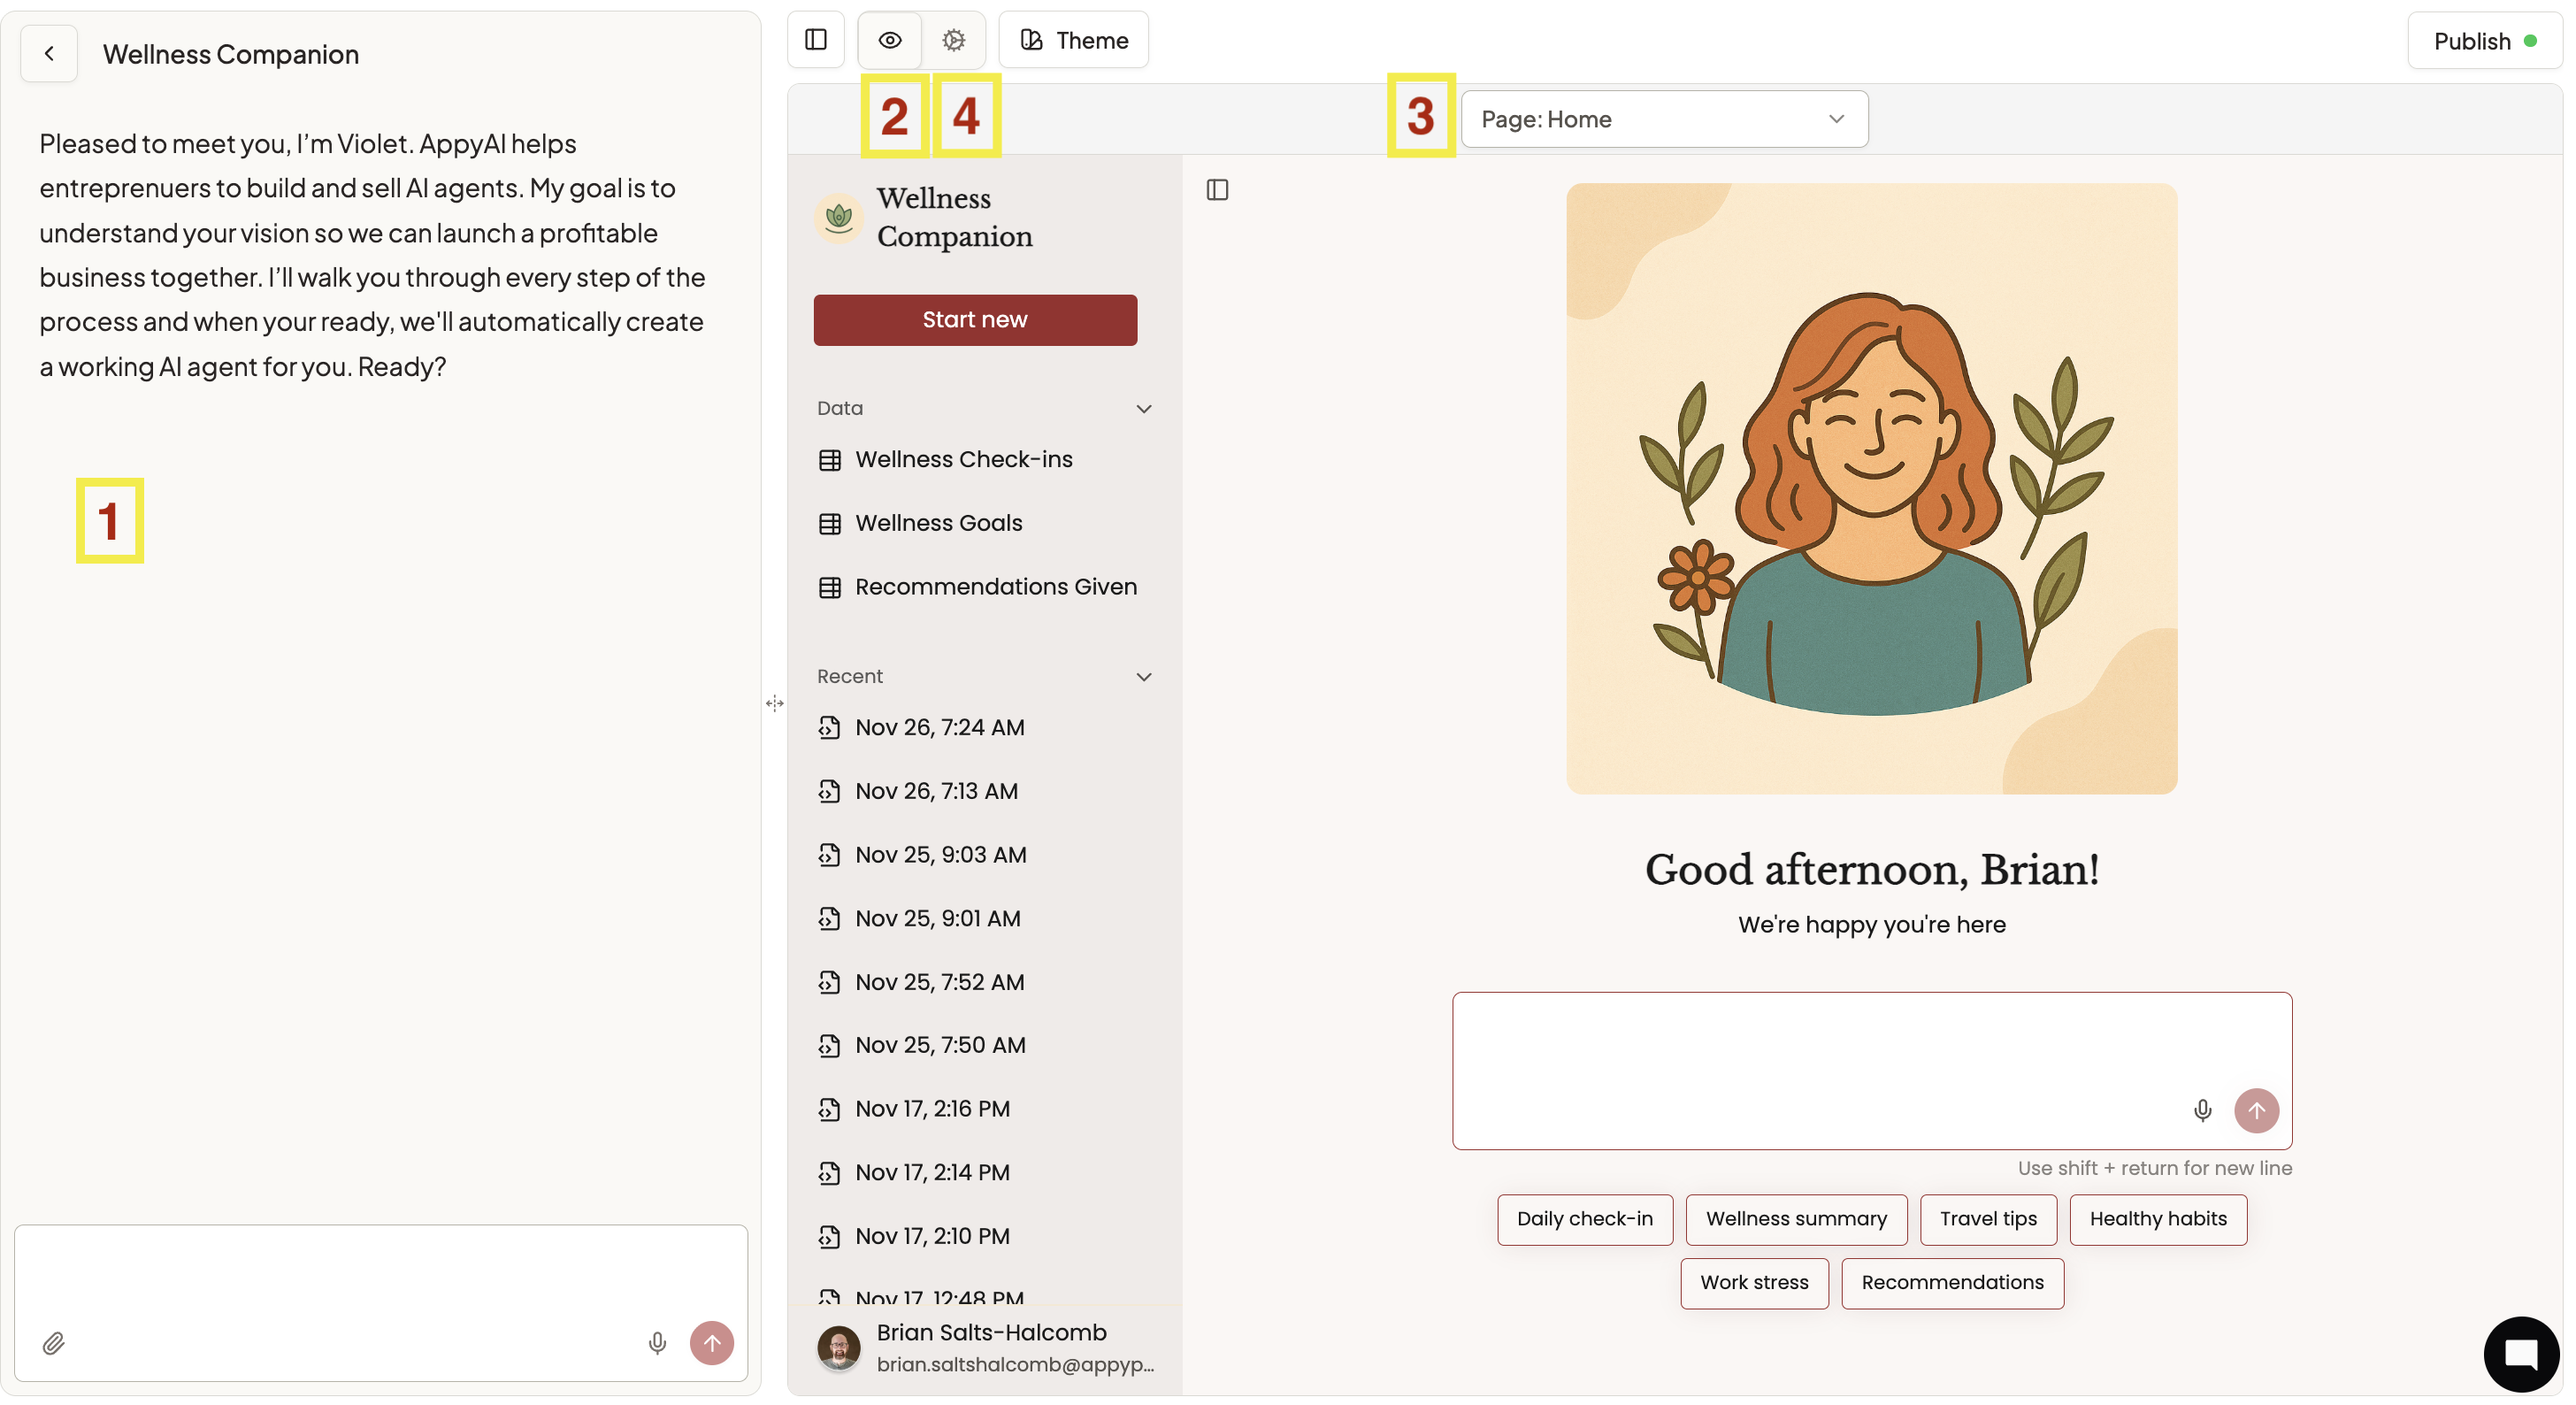
Task: Collapse the Data section chevron
Action: [x=1144, y=409]
